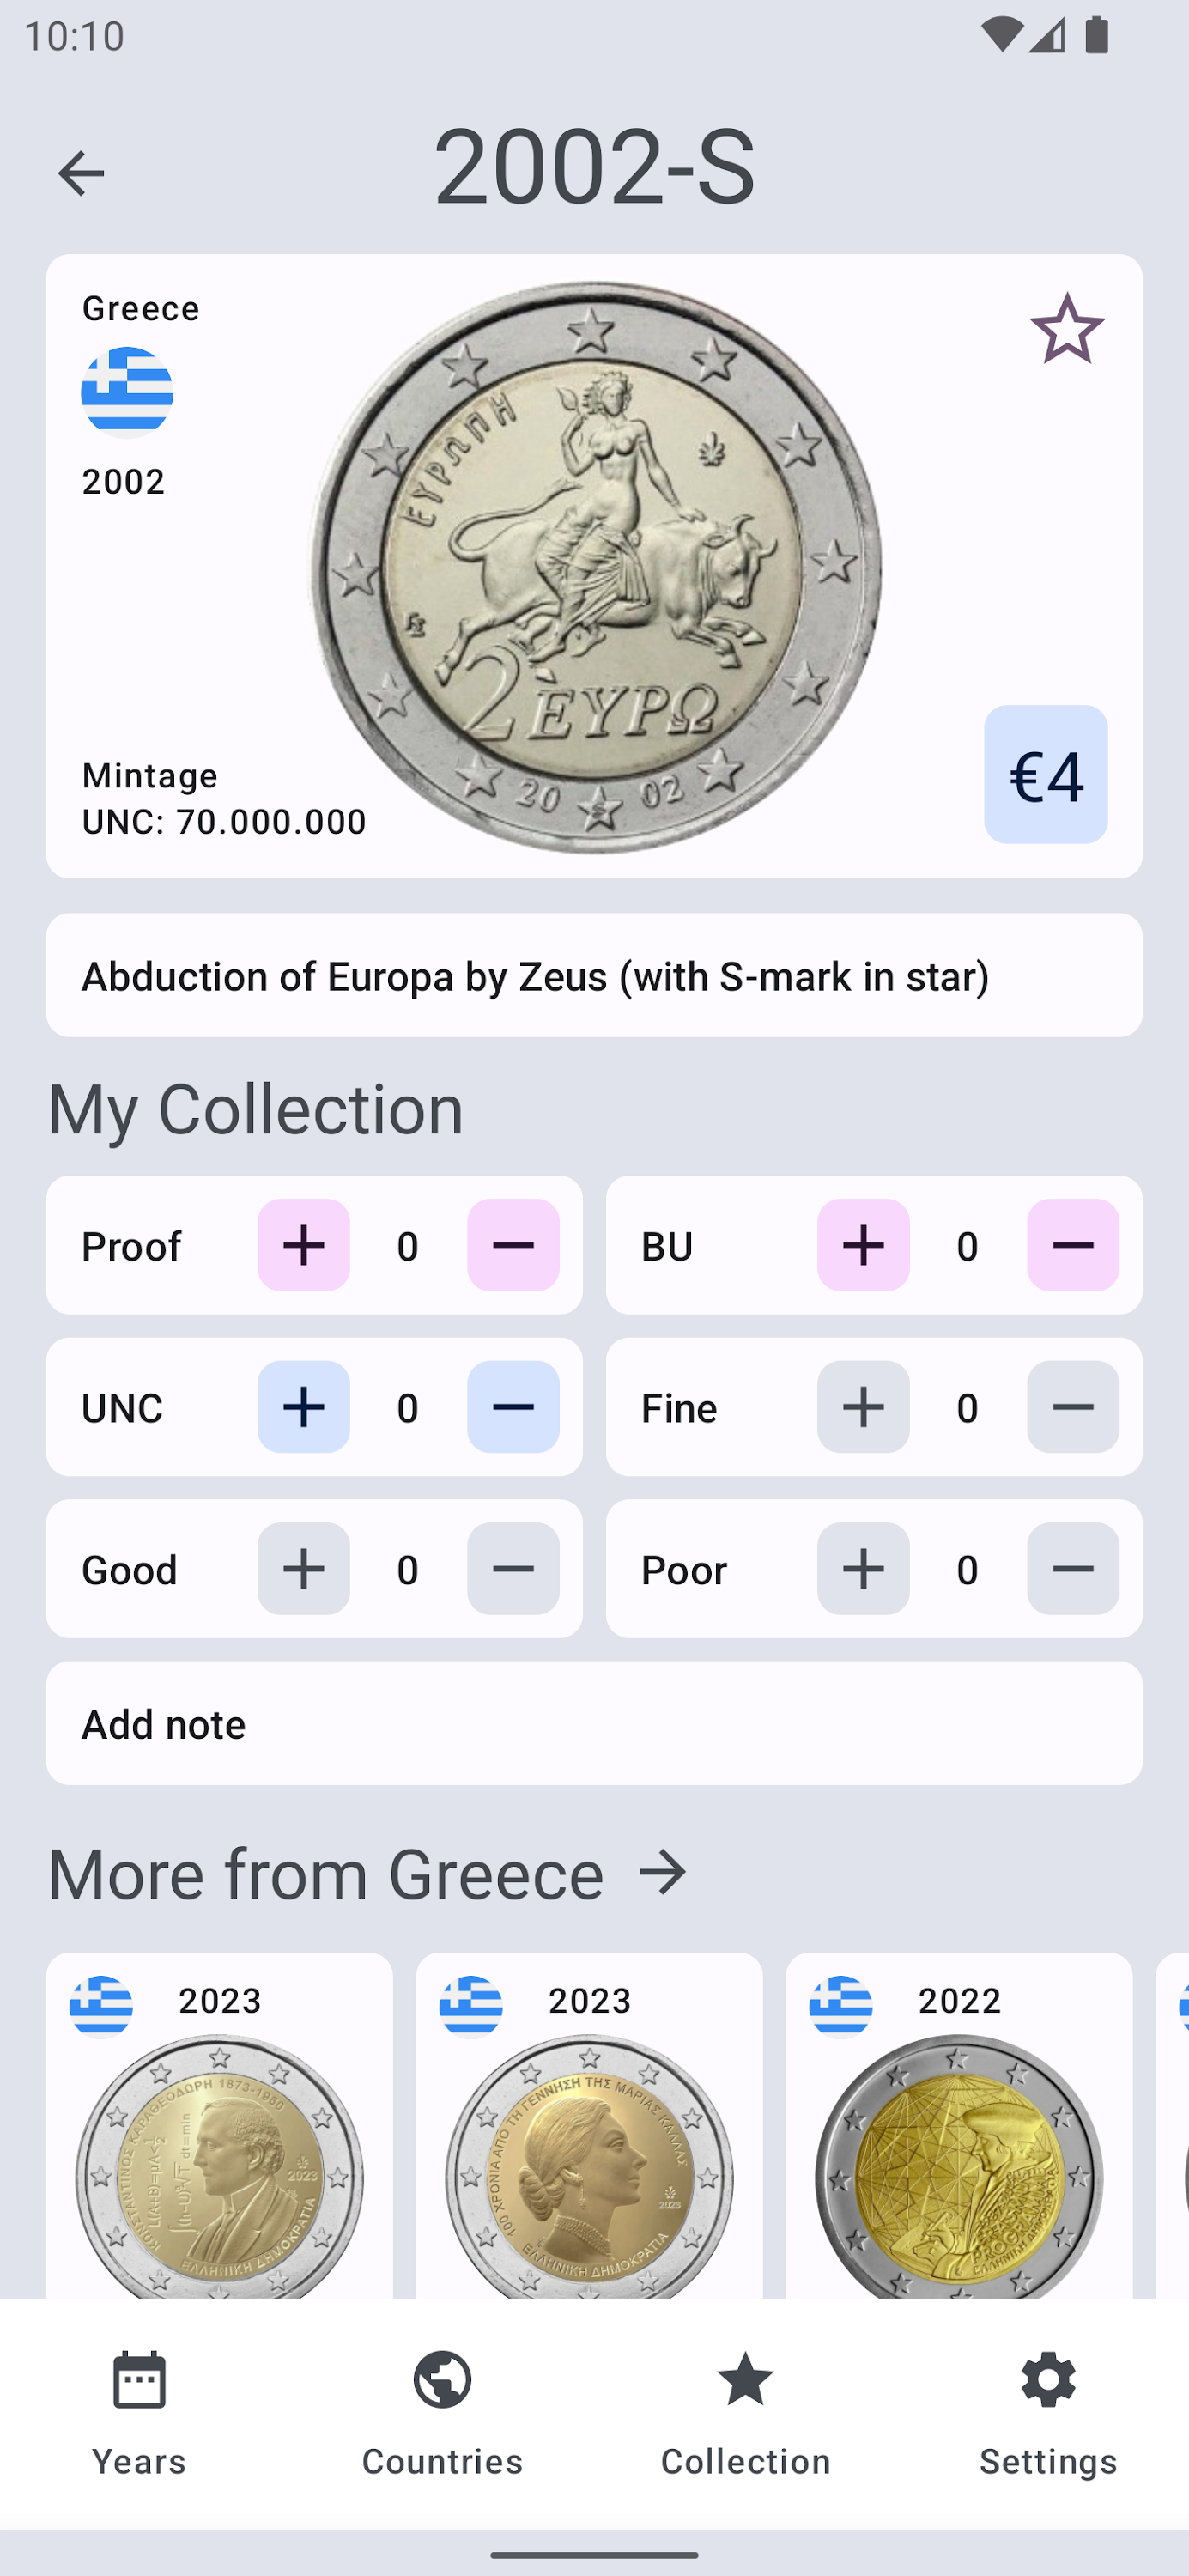Tap the back arrow icon
Viewport: 1189px width, 2576px height.
[81, 173]
